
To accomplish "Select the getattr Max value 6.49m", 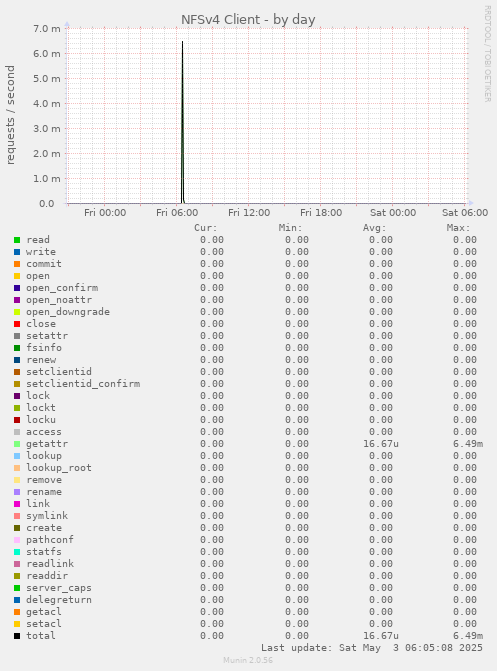I will coord(468,444).
